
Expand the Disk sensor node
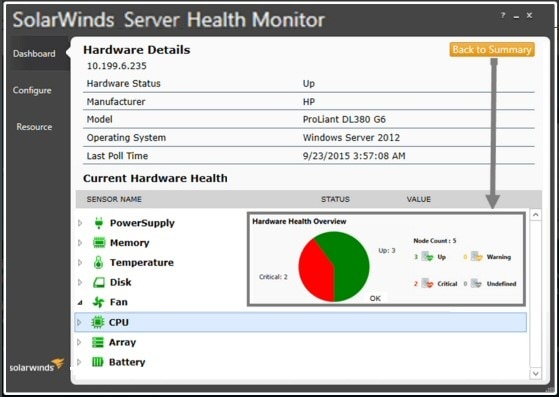(x=80, y=282)
